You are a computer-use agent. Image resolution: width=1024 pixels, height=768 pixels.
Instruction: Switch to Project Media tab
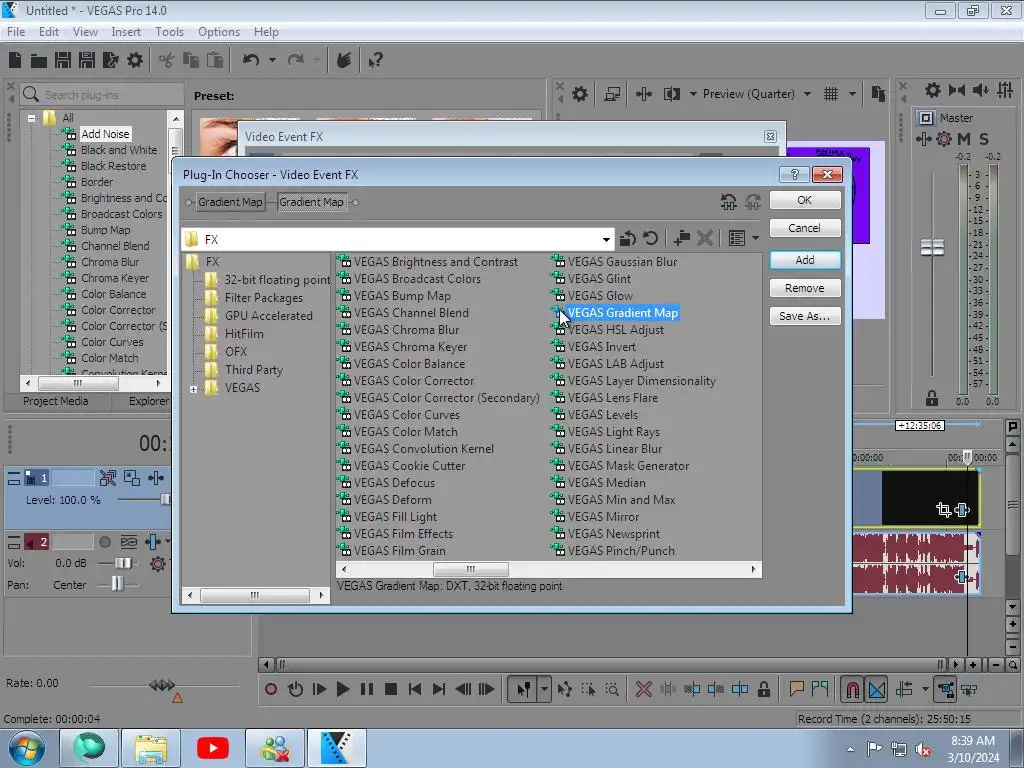(x=56, y=401)
